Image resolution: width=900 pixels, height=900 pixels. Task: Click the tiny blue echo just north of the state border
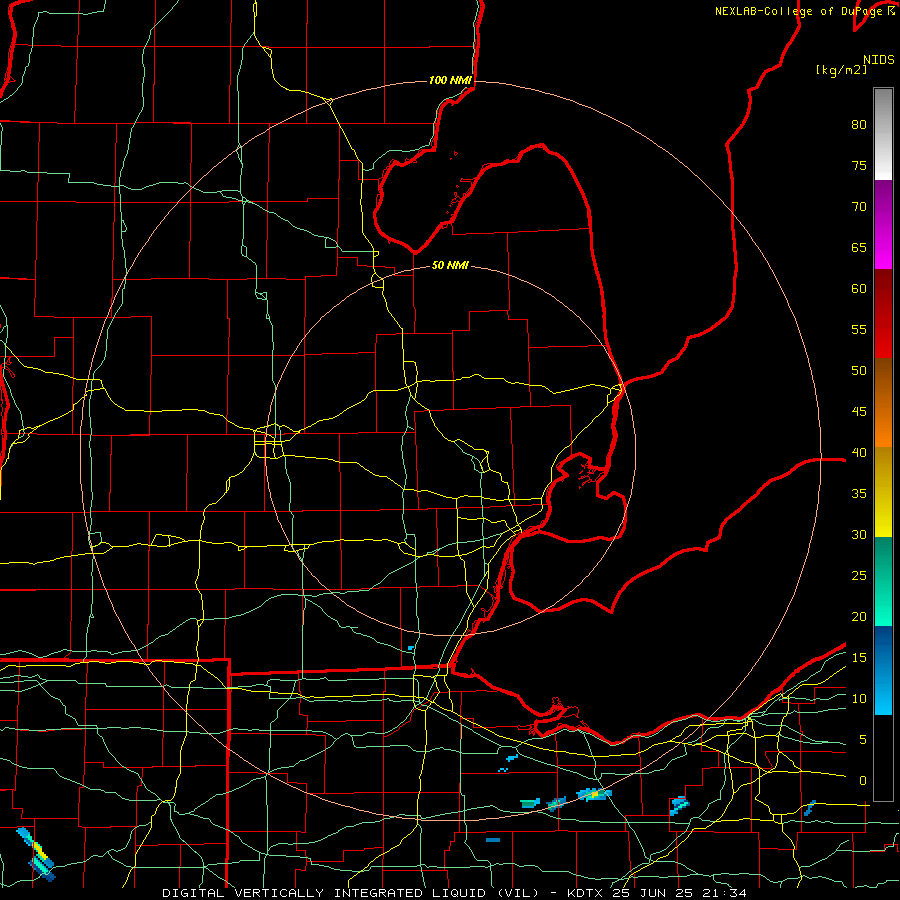point(411,648)
